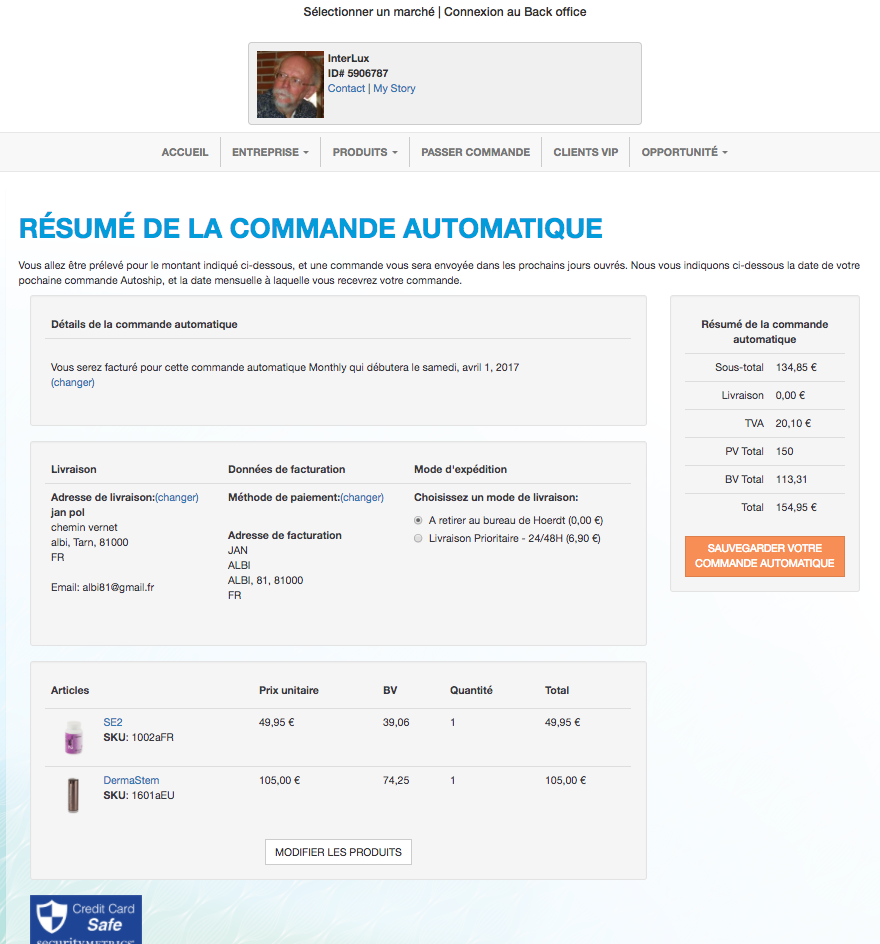The width and height of the screenshot is (880, 944).
Task: Click the PV Total value '150'
Action: click(x=784, y=452)
